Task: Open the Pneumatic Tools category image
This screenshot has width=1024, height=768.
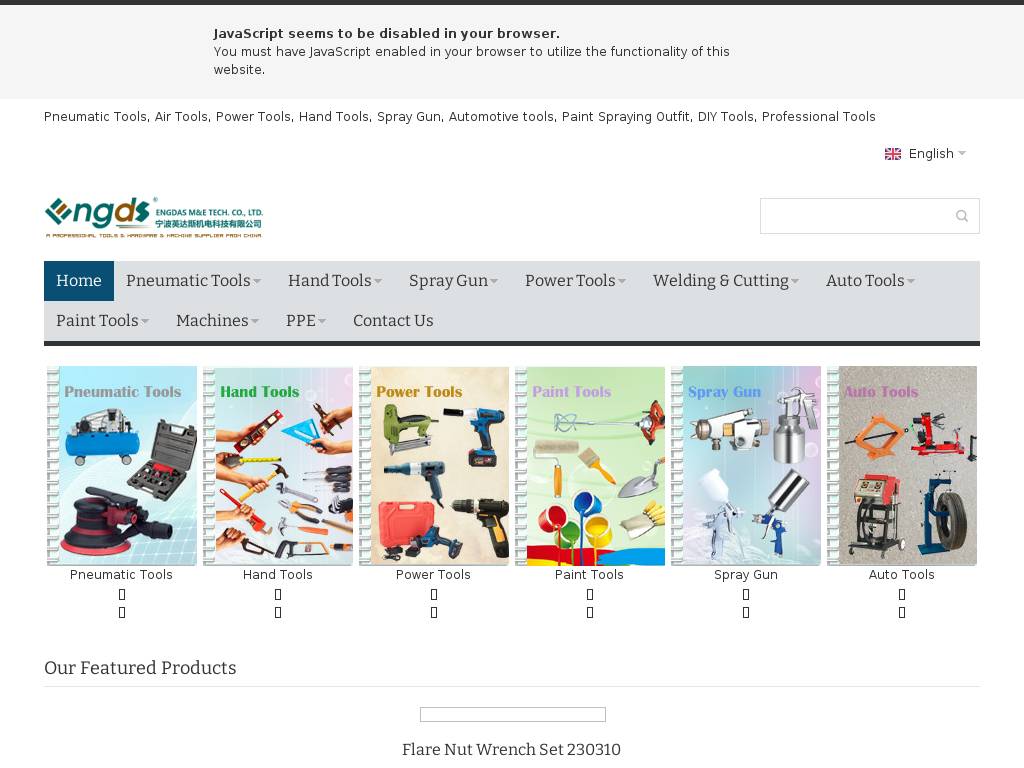Action: point(122,466)
